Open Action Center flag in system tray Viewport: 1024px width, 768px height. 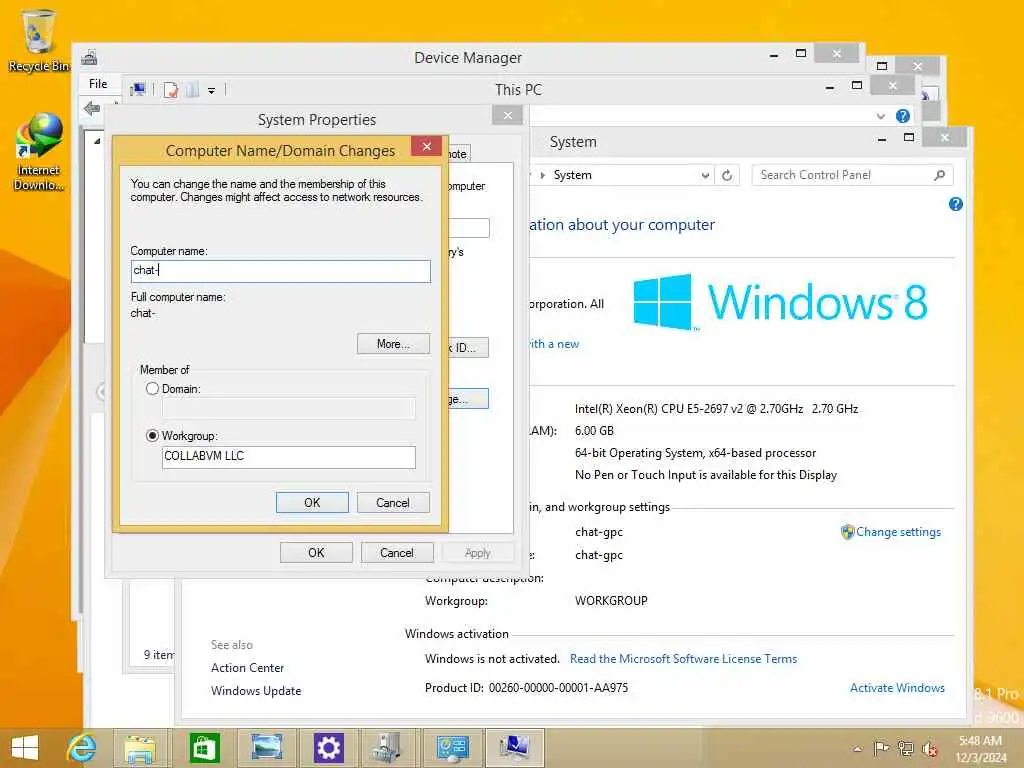click(x=881, y=749)
